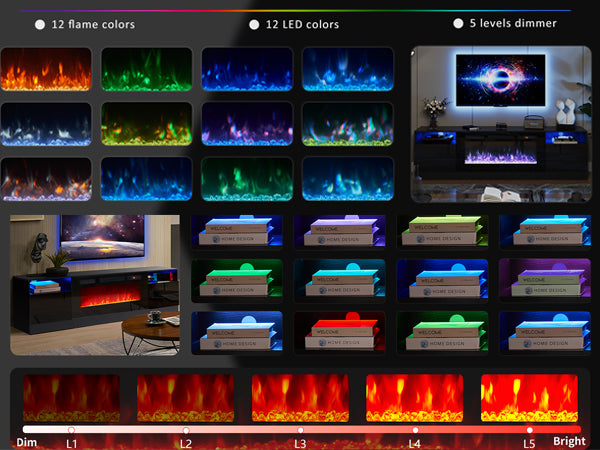Image resolution: width=600 pixels, height=450 pixels.
Task: Select the 5 levels dimmer bullet
Action: coord(459,23)
